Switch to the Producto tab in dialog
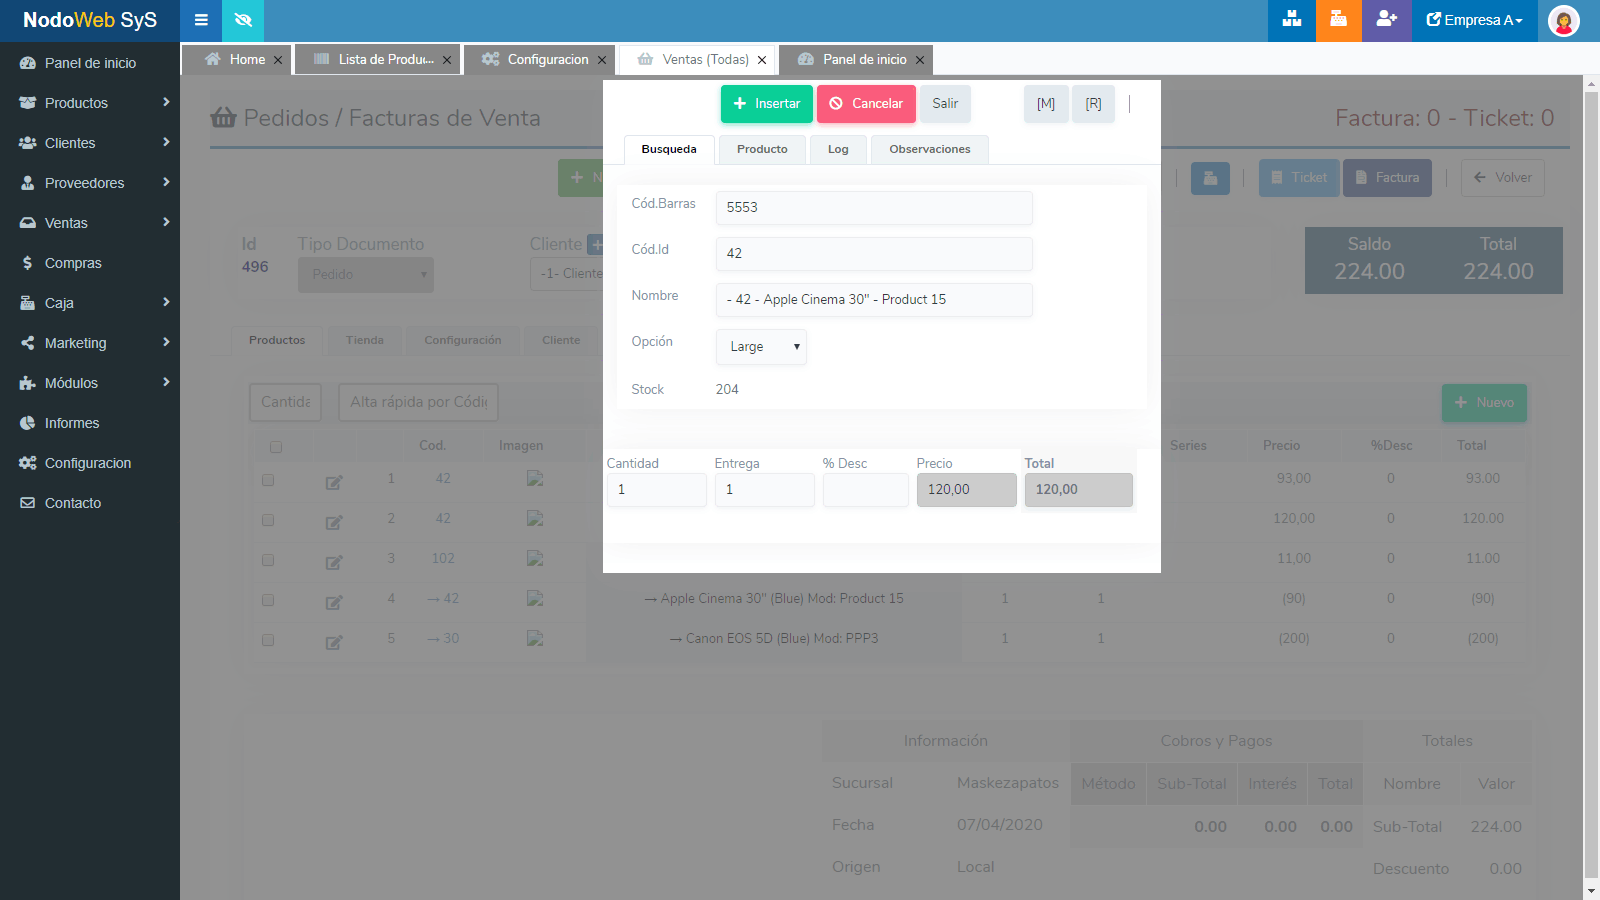This screenshot has height=900, width=1600. pos(762,149)
